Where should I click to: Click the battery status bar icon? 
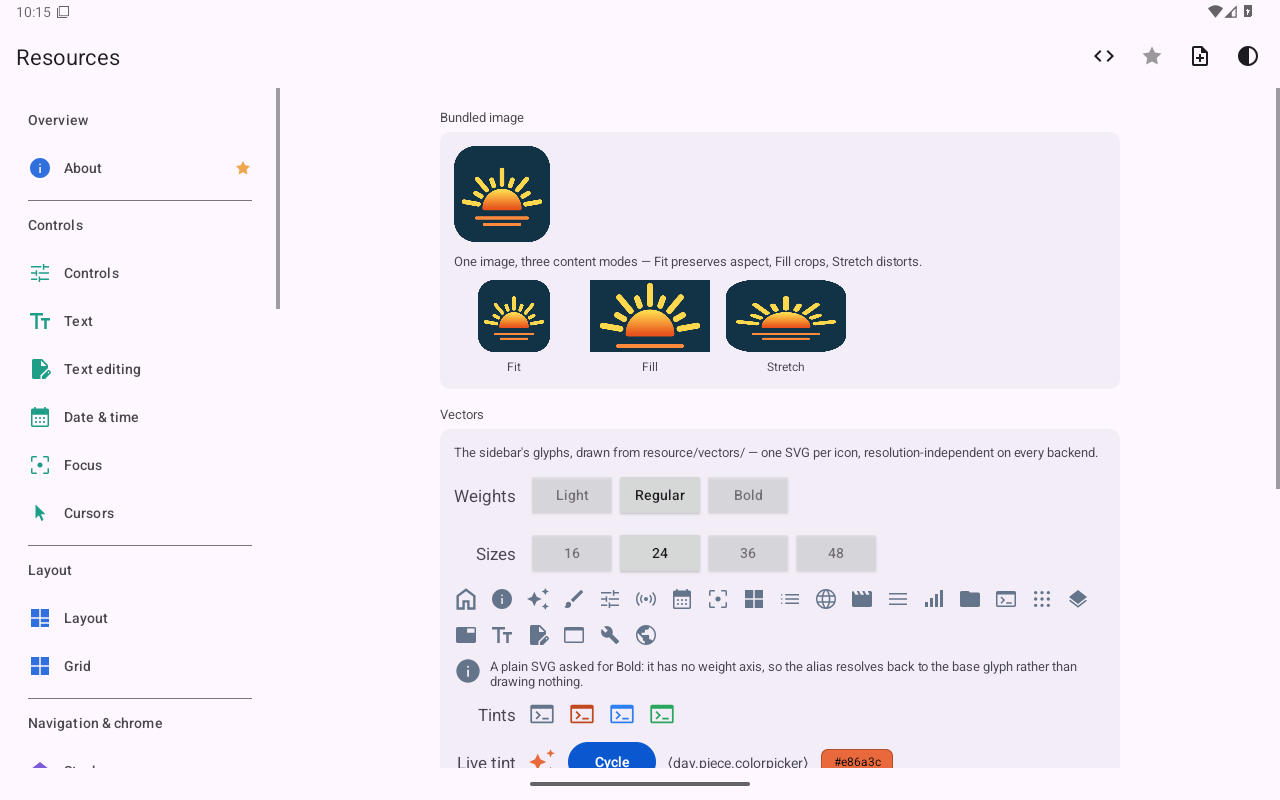(x=1248, y=12)
